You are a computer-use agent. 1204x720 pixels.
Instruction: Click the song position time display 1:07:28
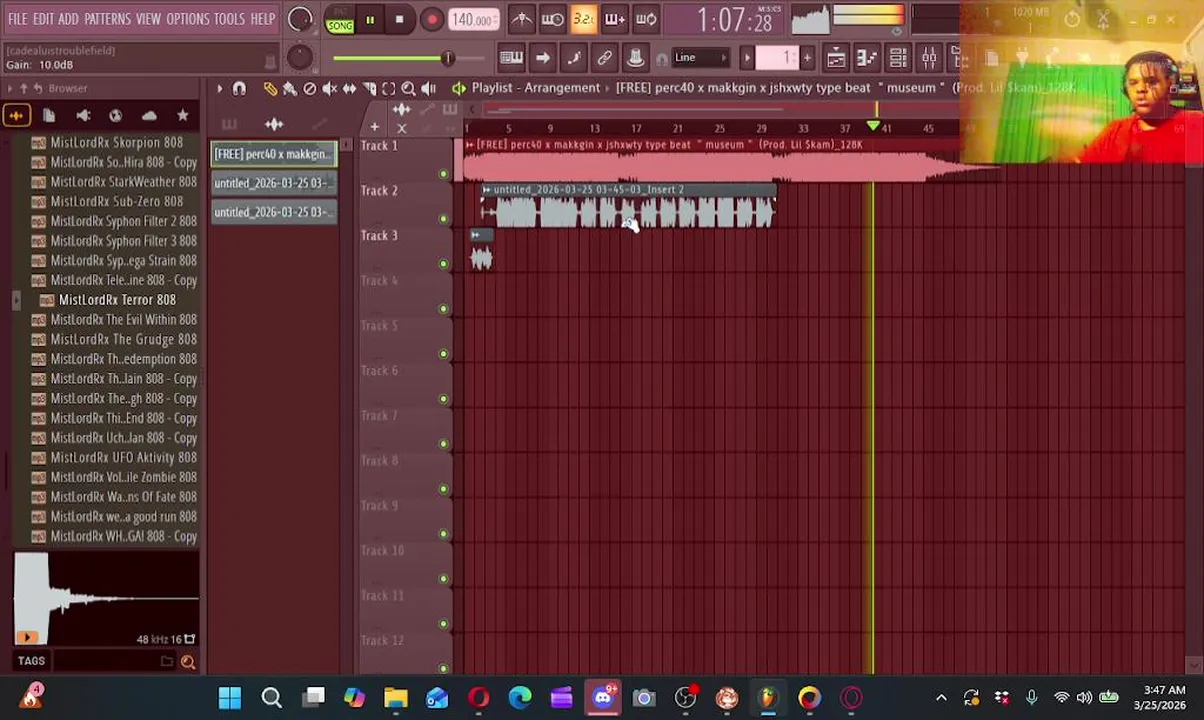pos(735,20)
